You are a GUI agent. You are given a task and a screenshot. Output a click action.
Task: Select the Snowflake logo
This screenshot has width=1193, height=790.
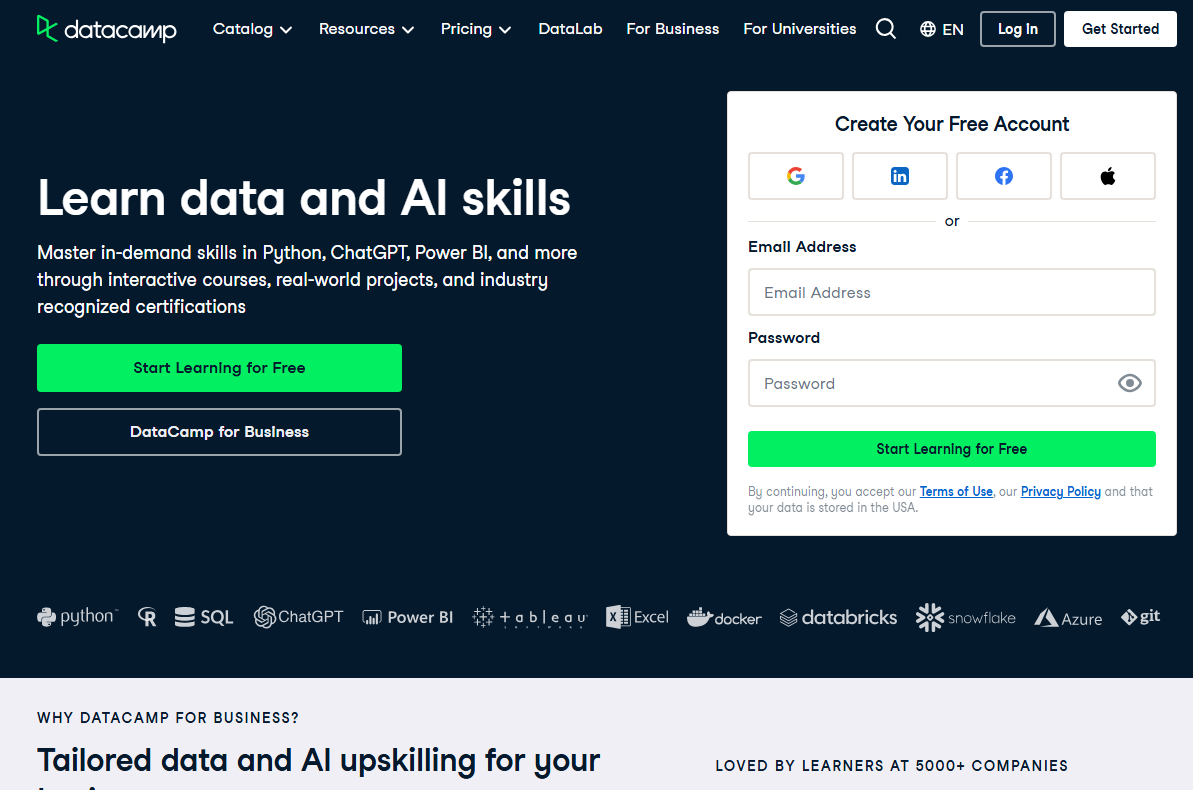pyautogui.click(x=964, y=617)
